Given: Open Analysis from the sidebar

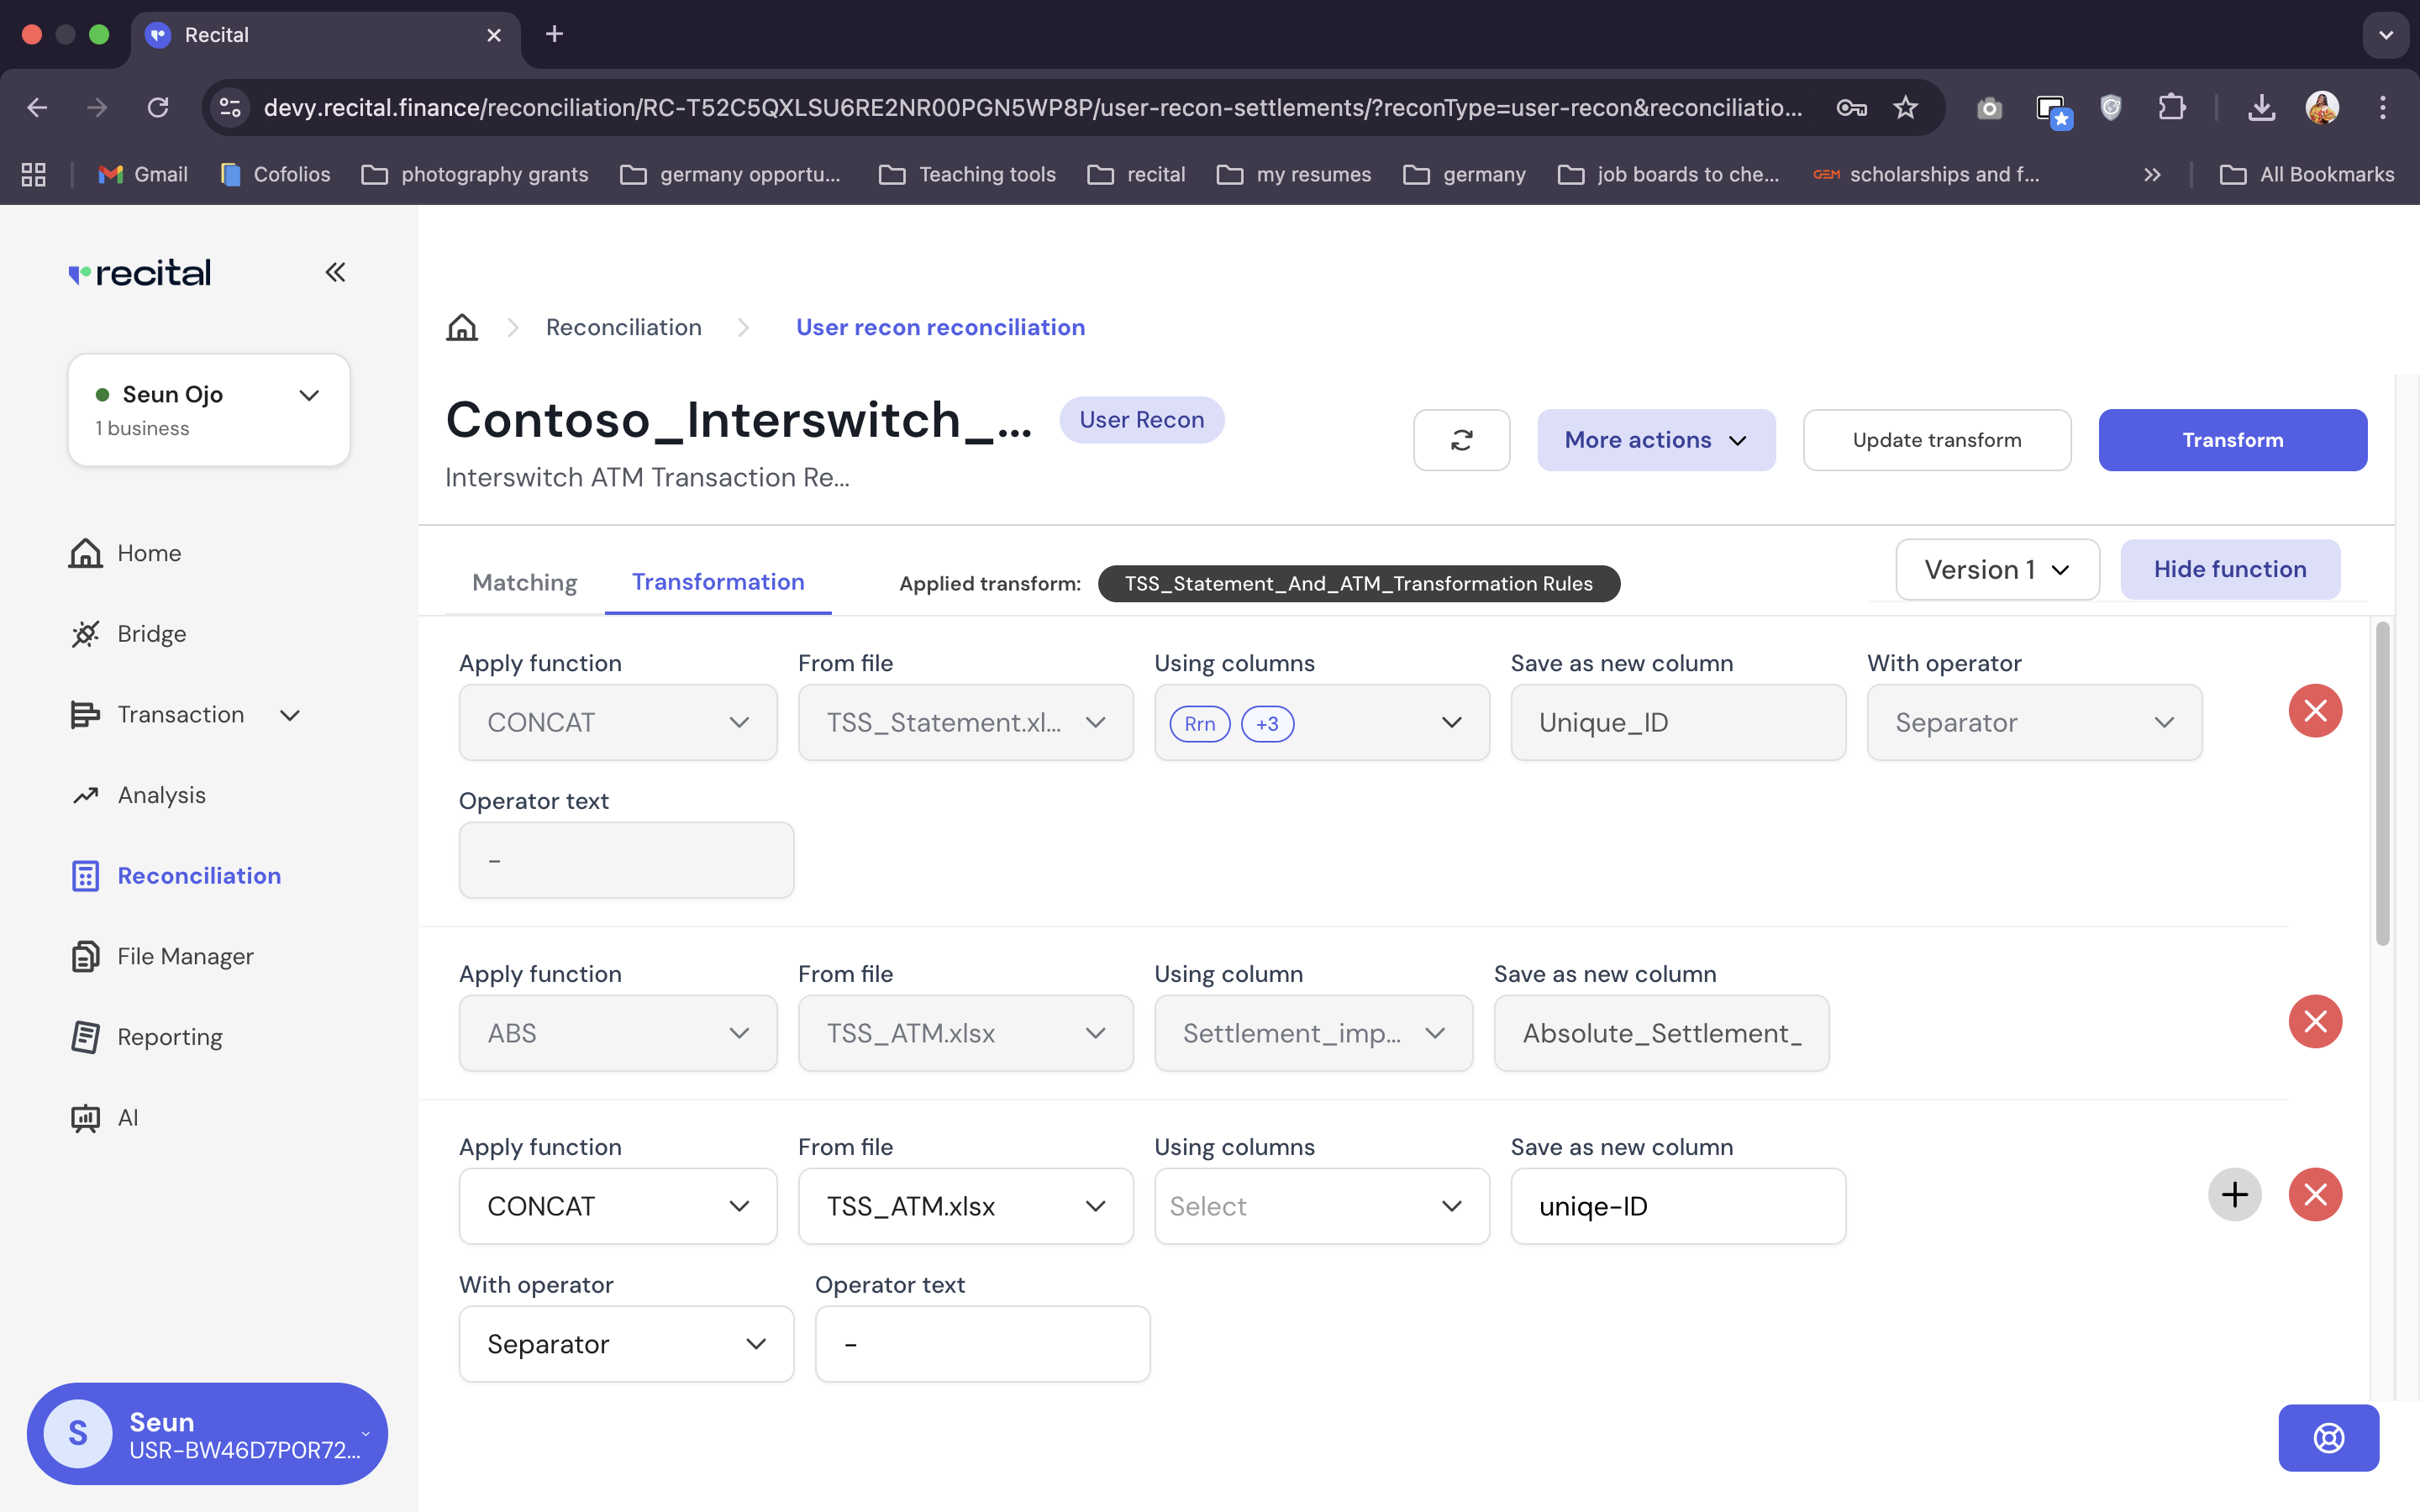Looking at the screenshot, I should coord(162,794).
